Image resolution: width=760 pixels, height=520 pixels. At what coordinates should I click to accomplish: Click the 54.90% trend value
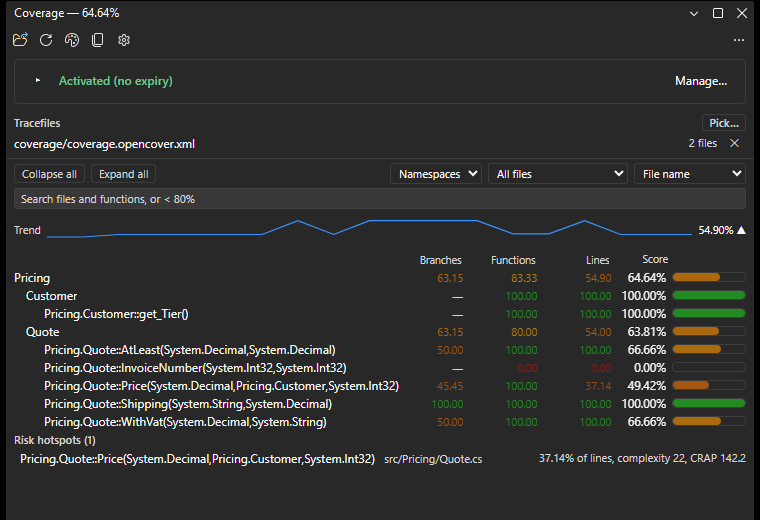[715, 230]
